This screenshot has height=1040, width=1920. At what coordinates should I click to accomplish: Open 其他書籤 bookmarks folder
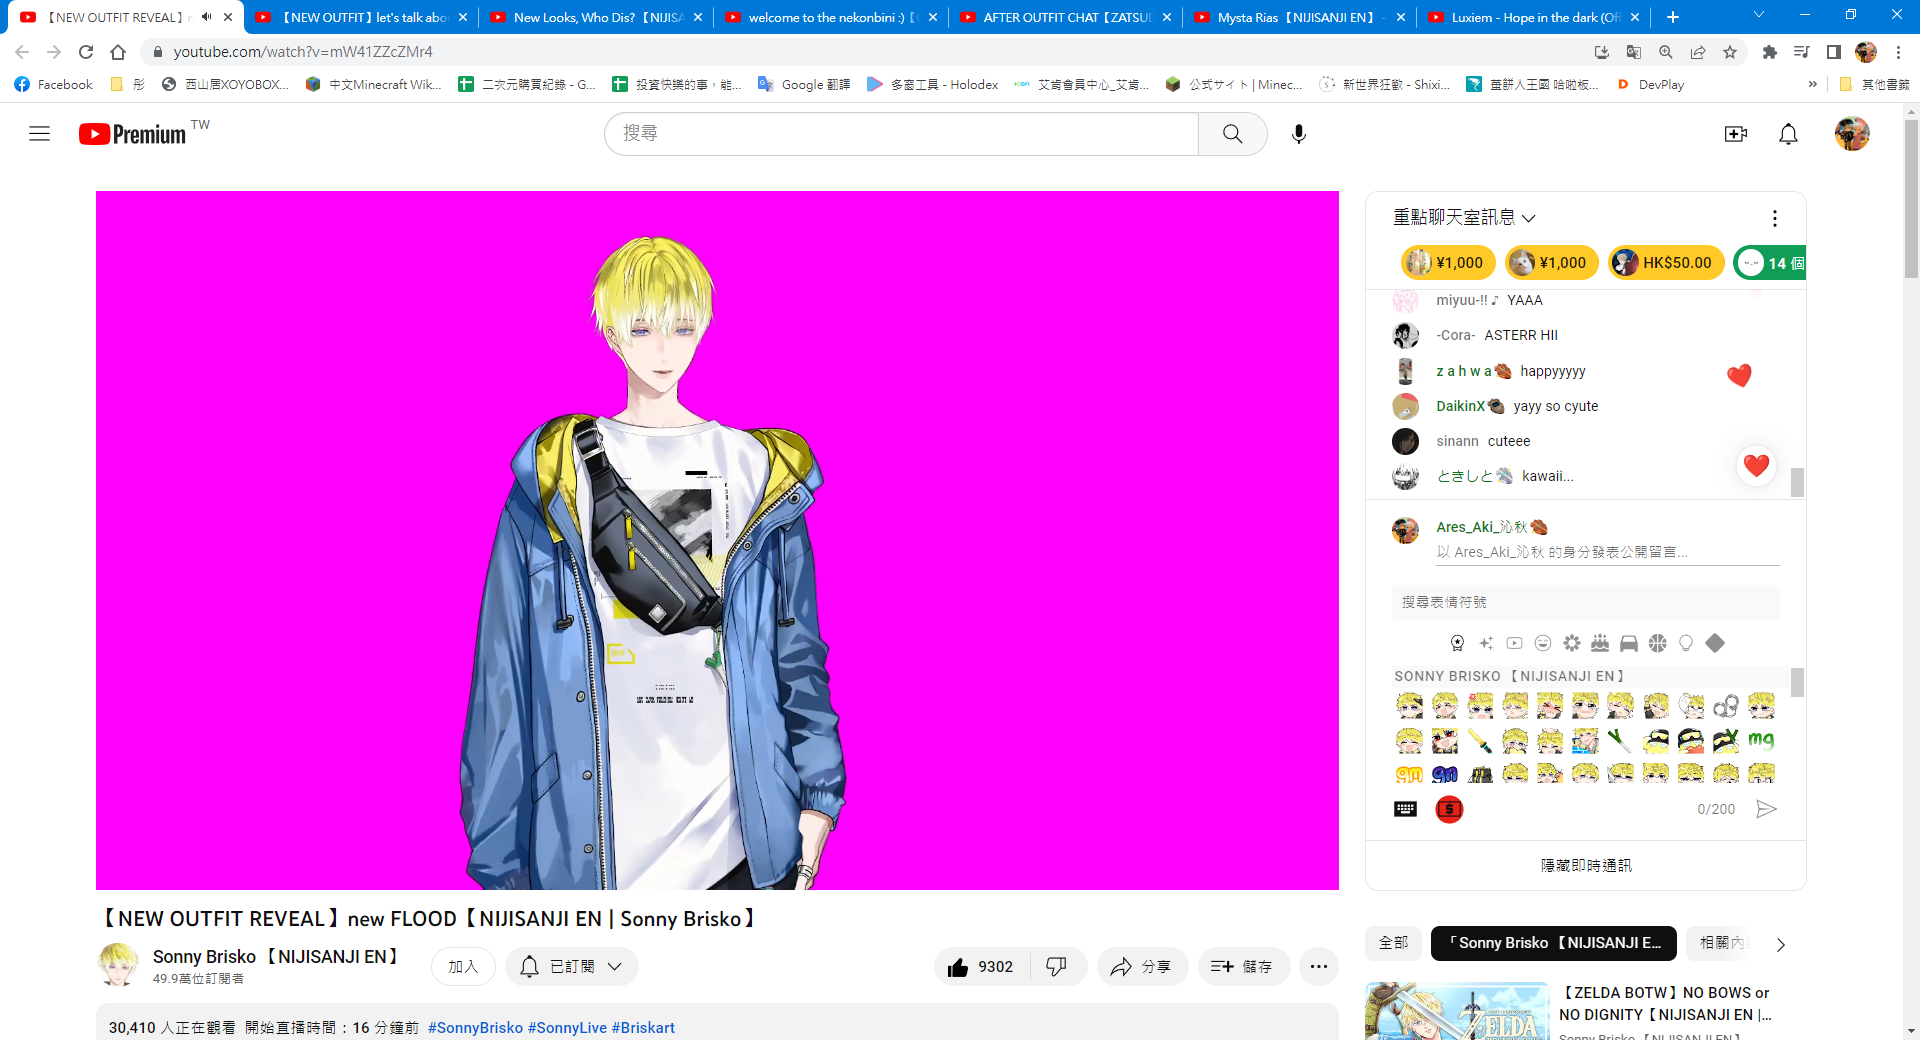[1875, 85]
